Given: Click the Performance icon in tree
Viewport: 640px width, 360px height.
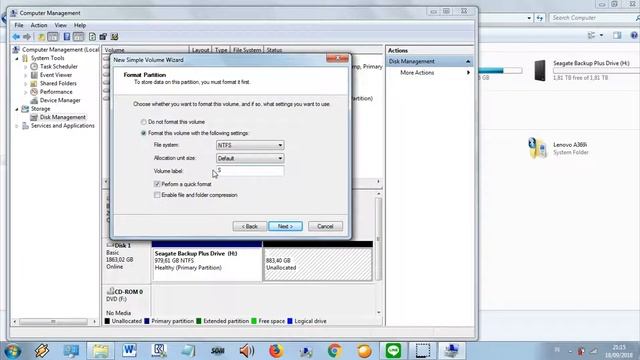Looking at the screenshot, I should (34, 92).
